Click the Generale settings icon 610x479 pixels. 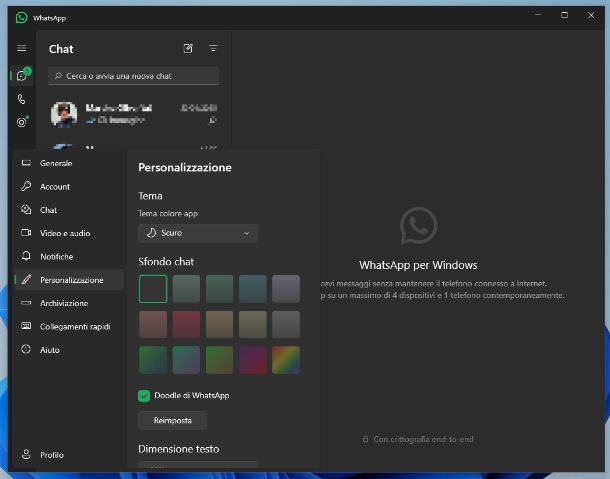click(26, 163)
